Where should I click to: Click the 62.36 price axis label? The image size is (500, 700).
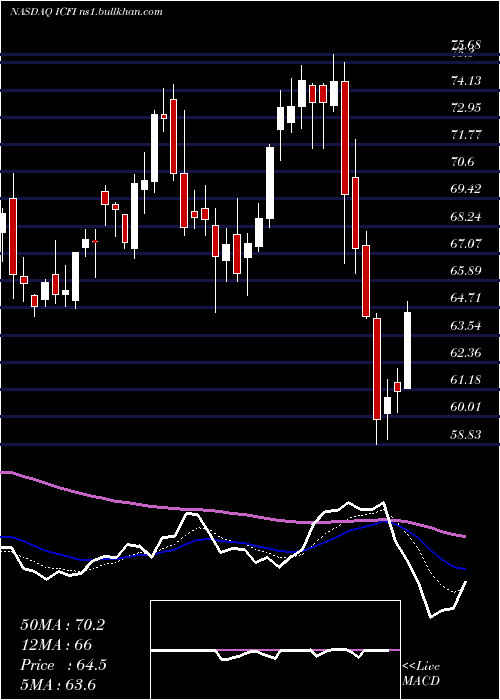click(x=466, y=353)
